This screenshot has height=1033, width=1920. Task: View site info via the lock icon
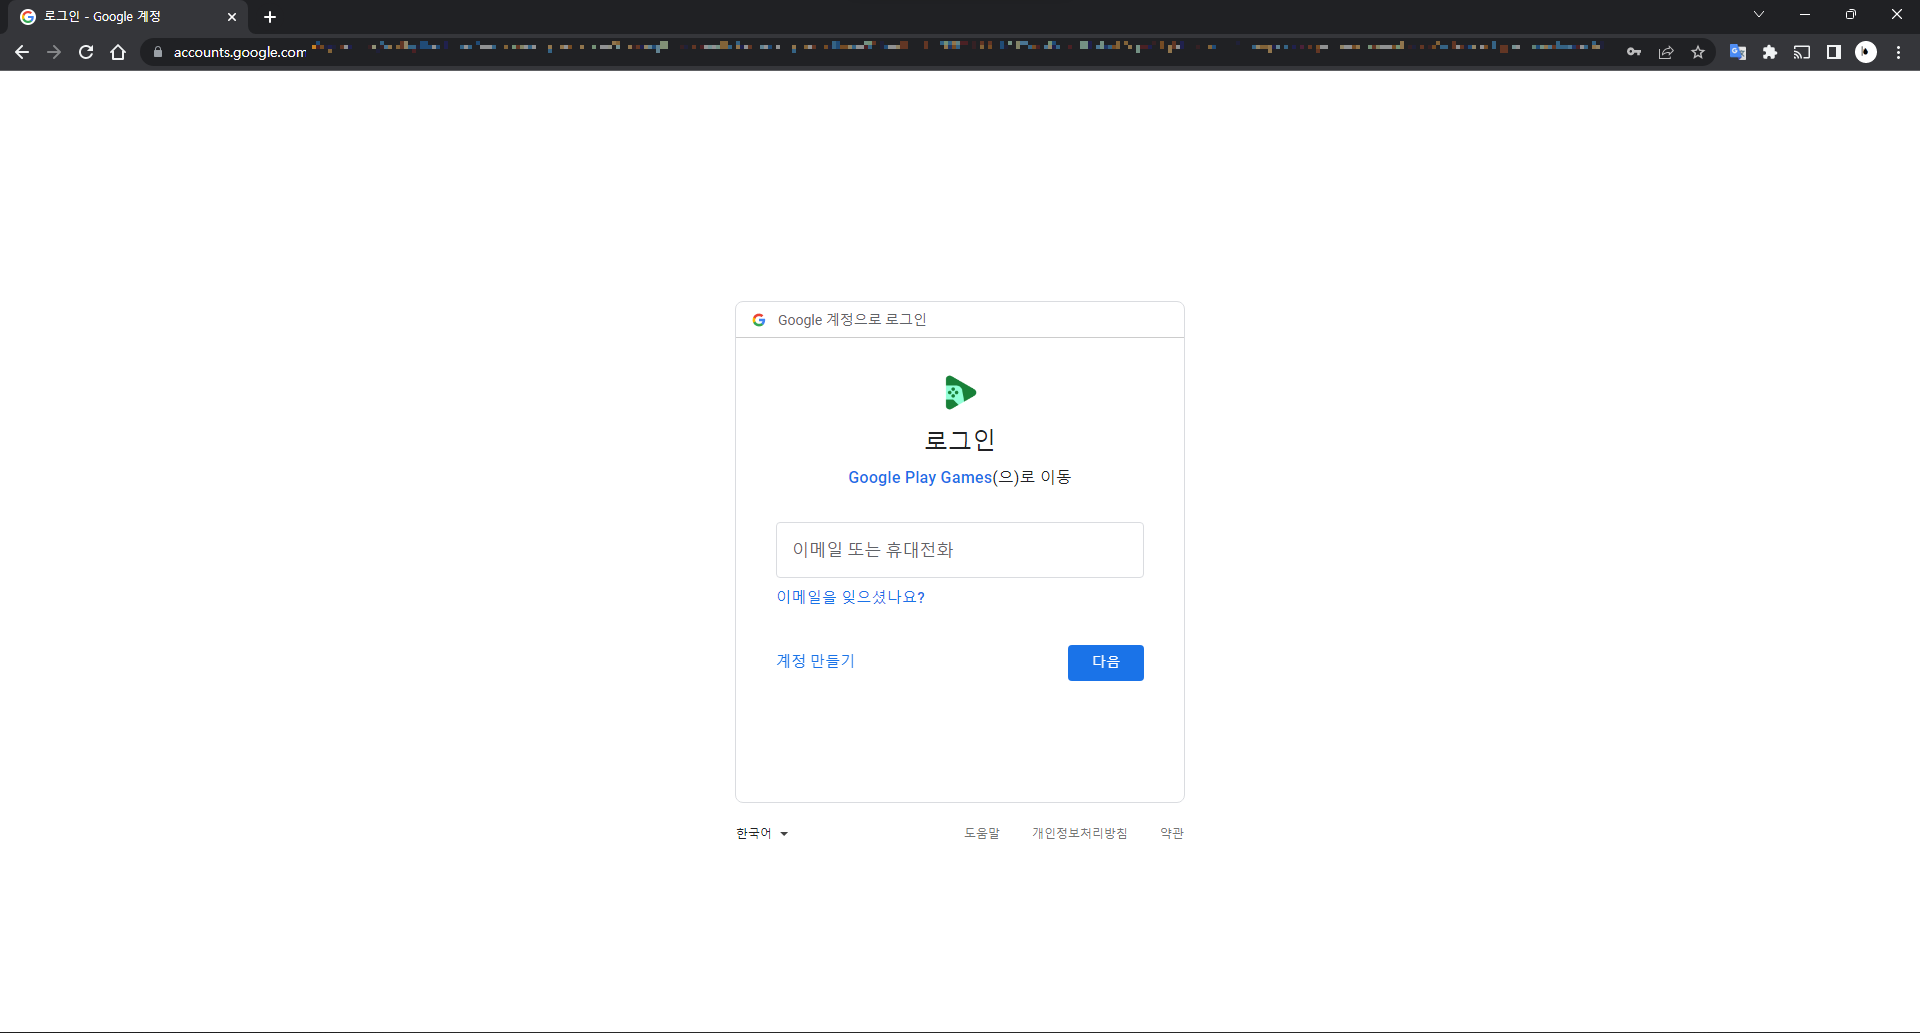point(157,52)
